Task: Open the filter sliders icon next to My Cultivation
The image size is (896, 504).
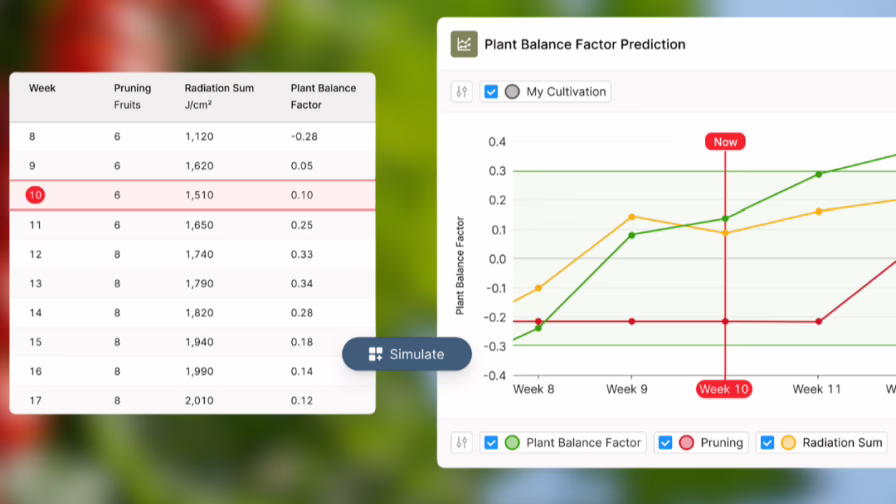Action: coord(462,91)
